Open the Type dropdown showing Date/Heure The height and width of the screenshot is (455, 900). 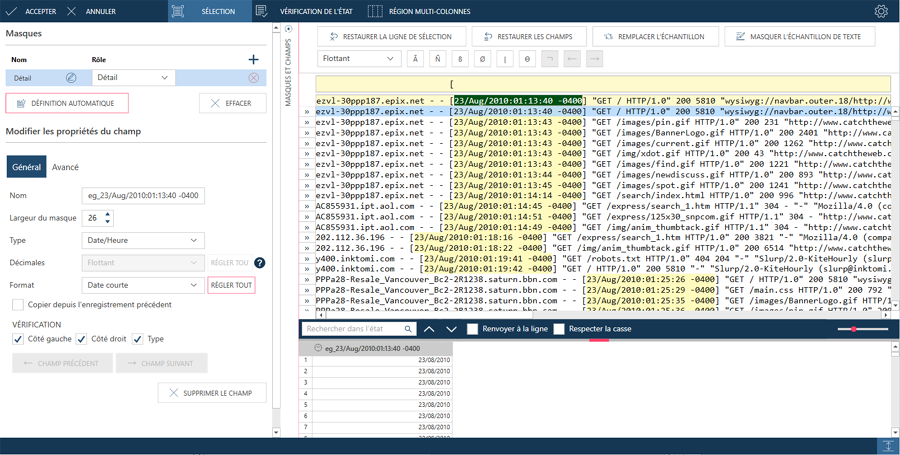pos(143,240)
